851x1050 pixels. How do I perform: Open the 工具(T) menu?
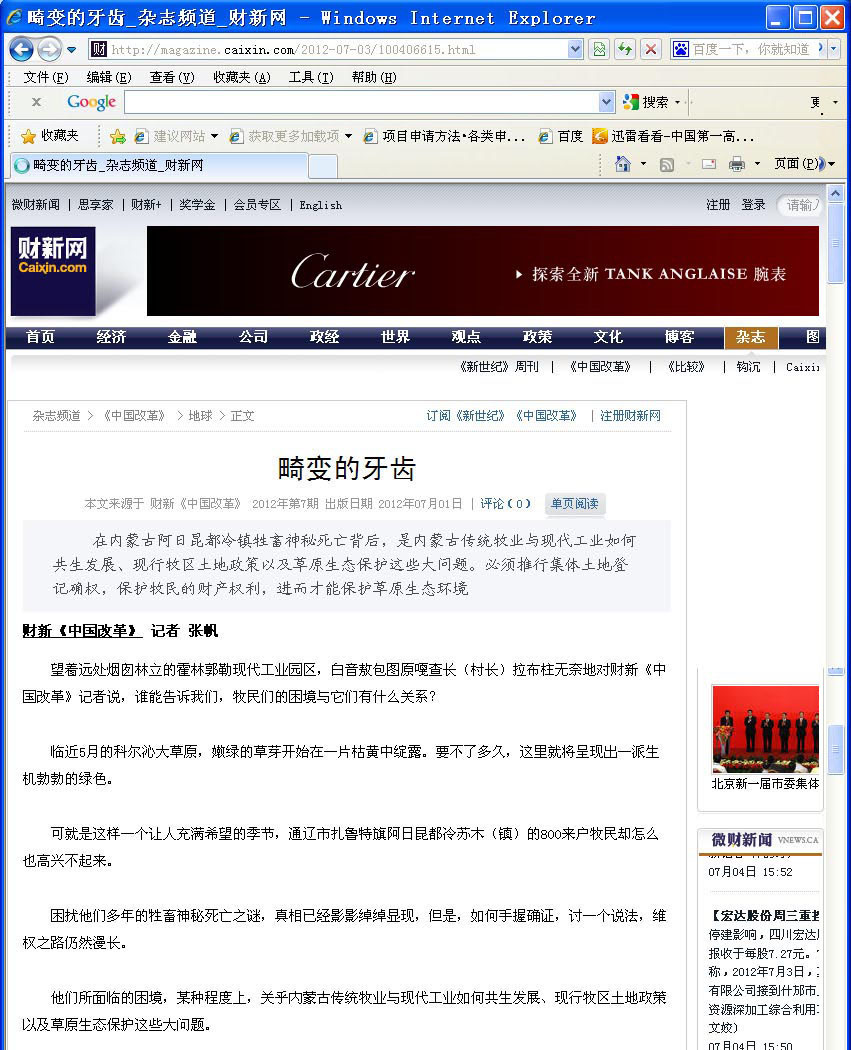[311, 78]
